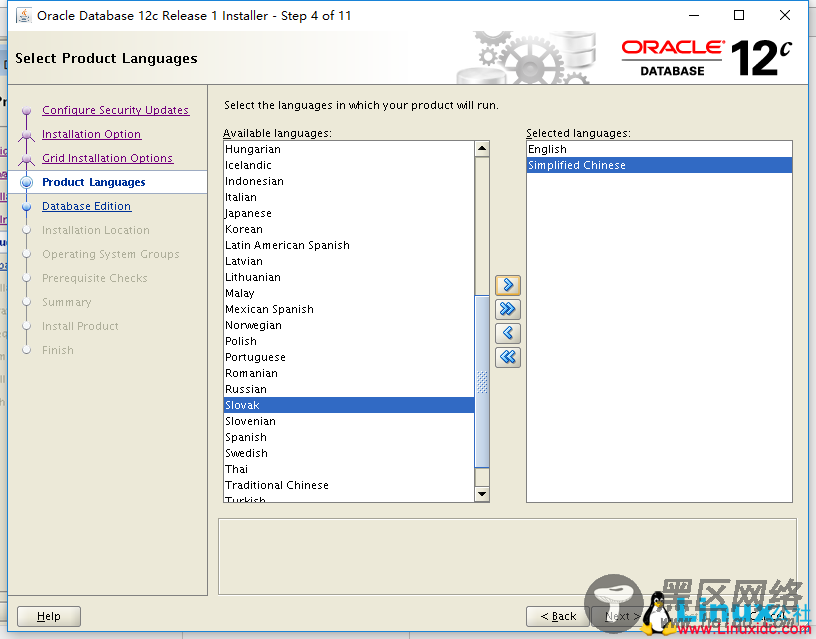Add selected language with single right arrow

tap(507, 285)
